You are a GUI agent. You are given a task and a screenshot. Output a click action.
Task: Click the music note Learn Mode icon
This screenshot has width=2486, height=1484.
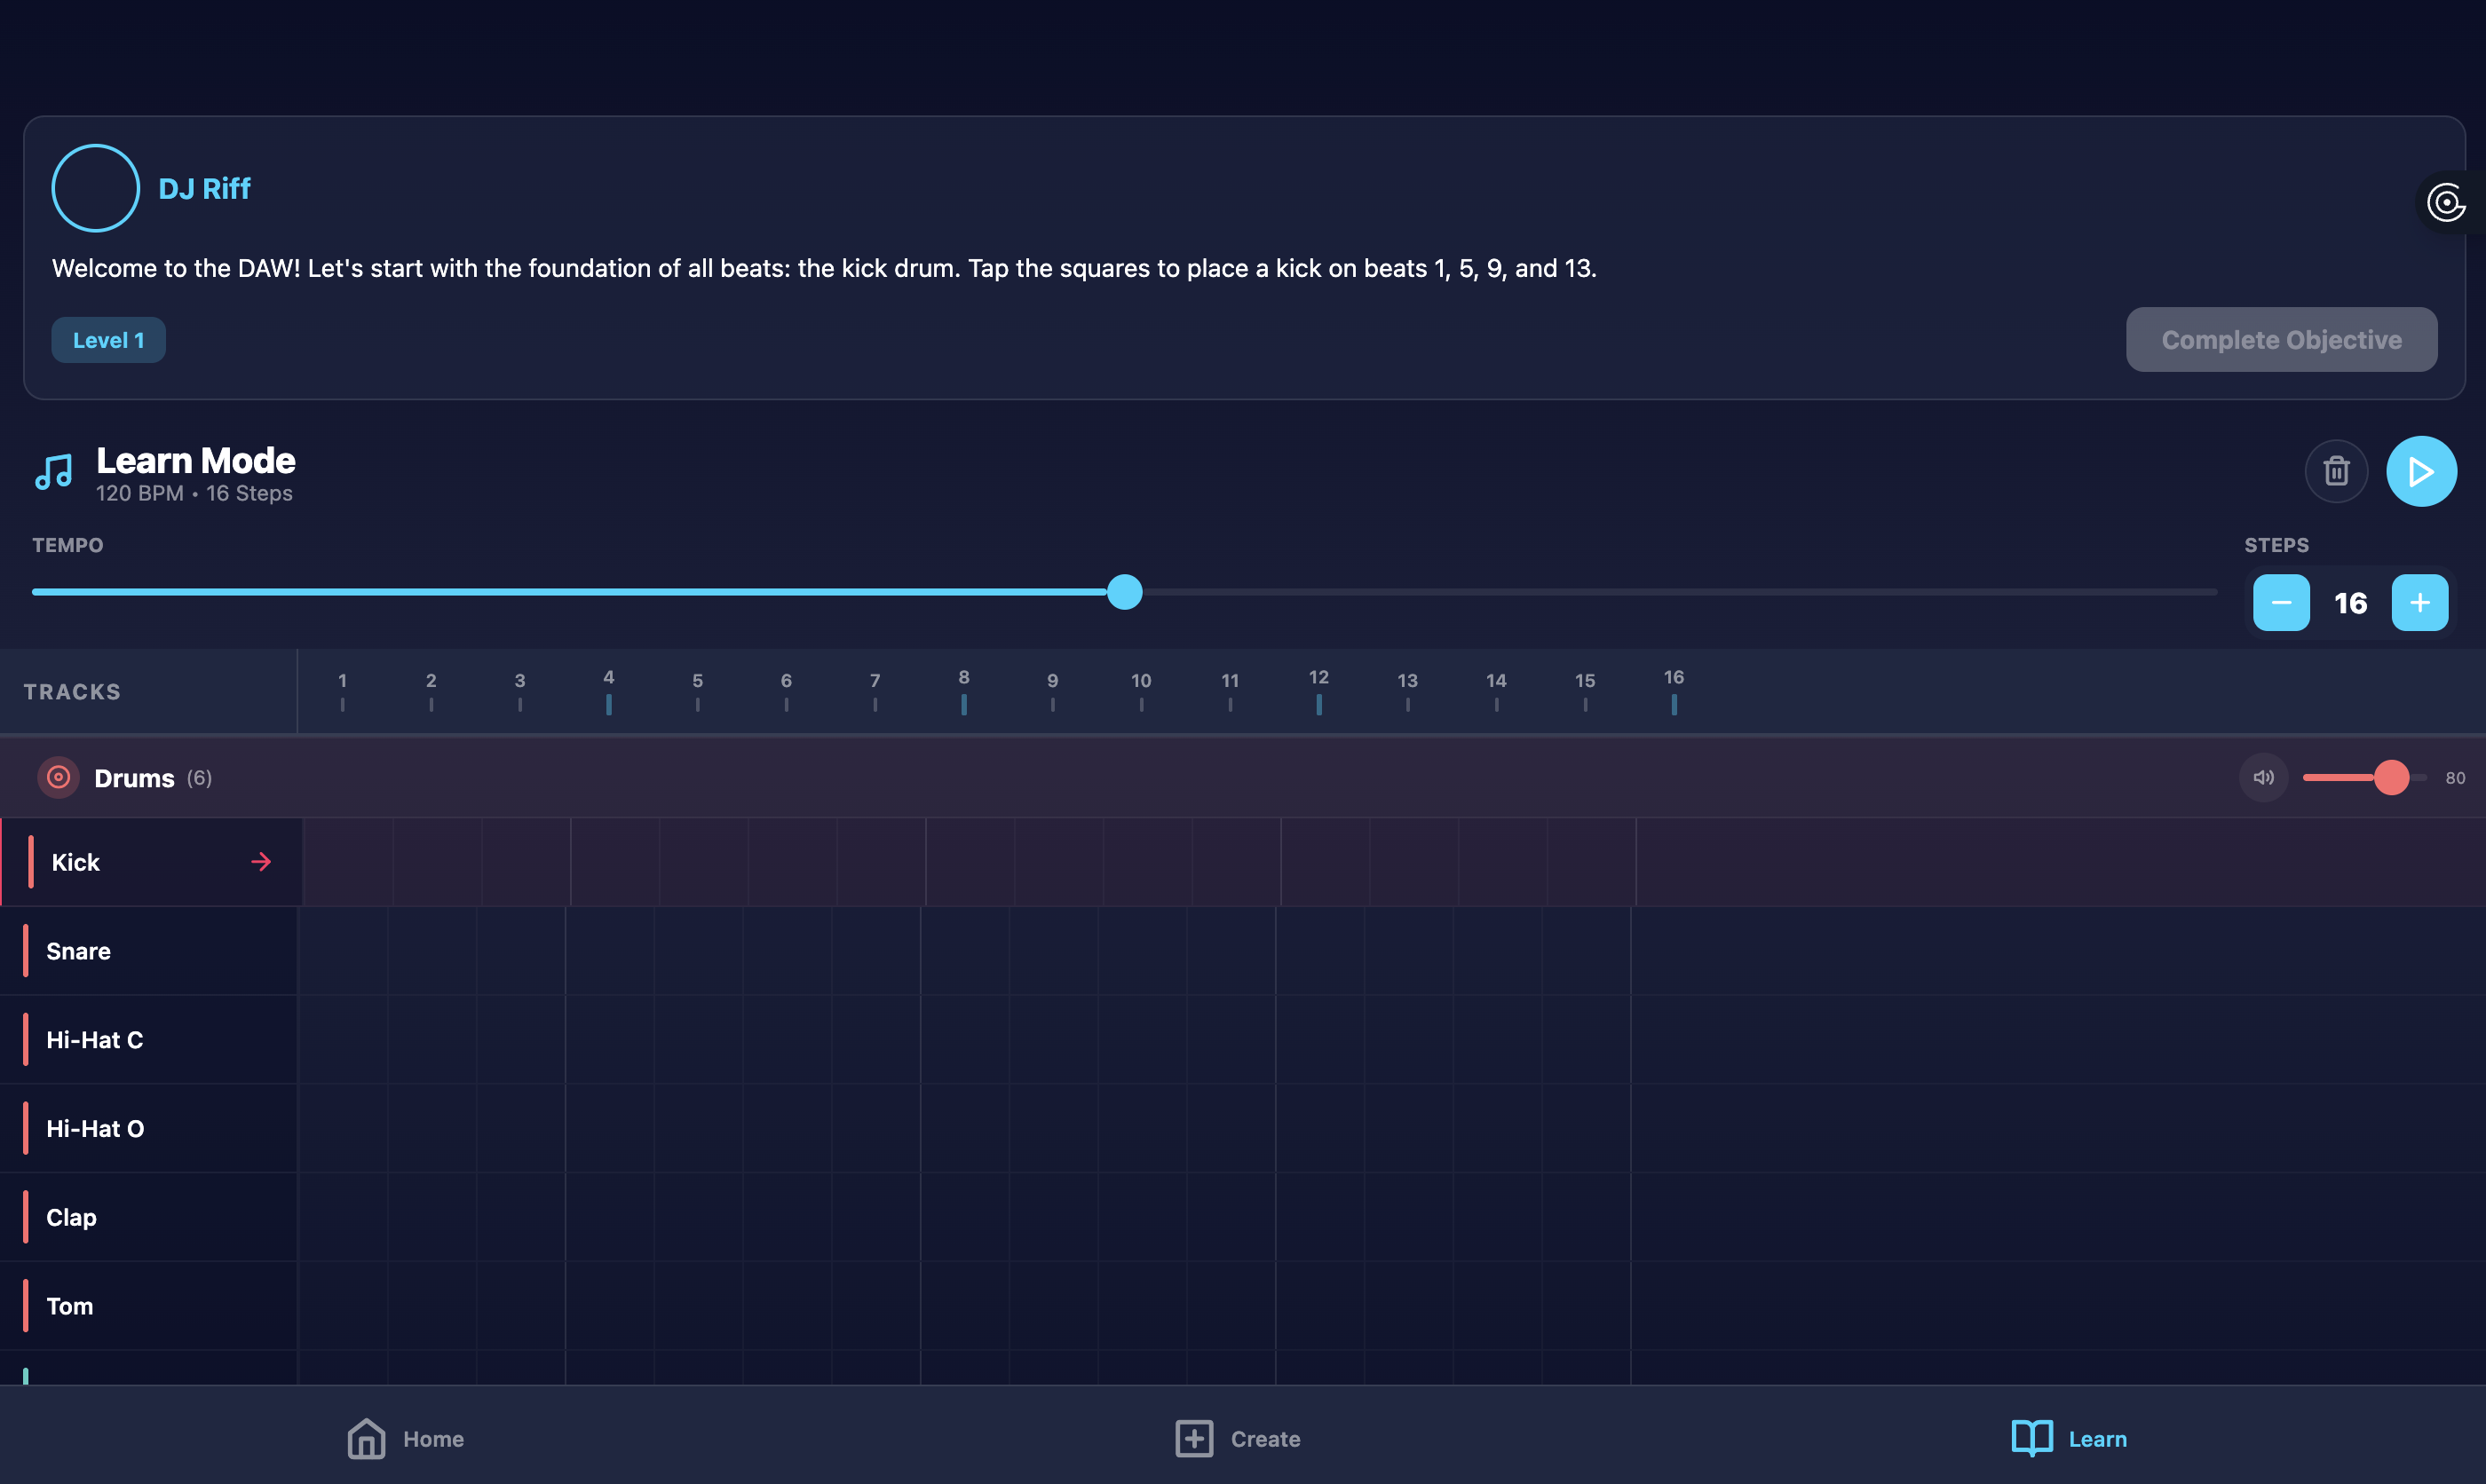tap(54, 471)
